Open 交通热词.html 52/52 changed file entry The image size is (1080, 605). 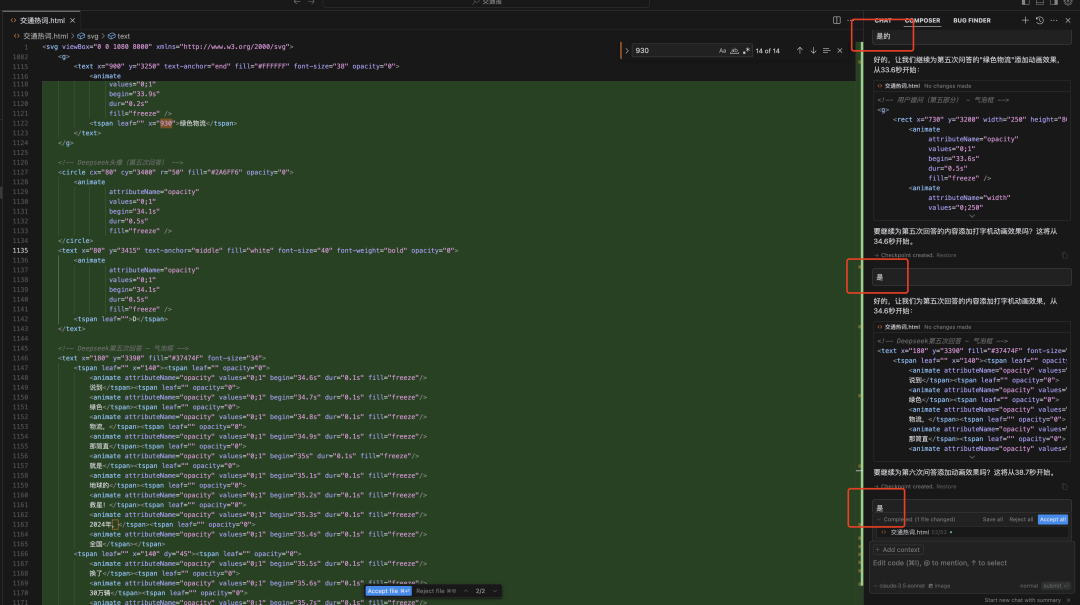[971, 532]
